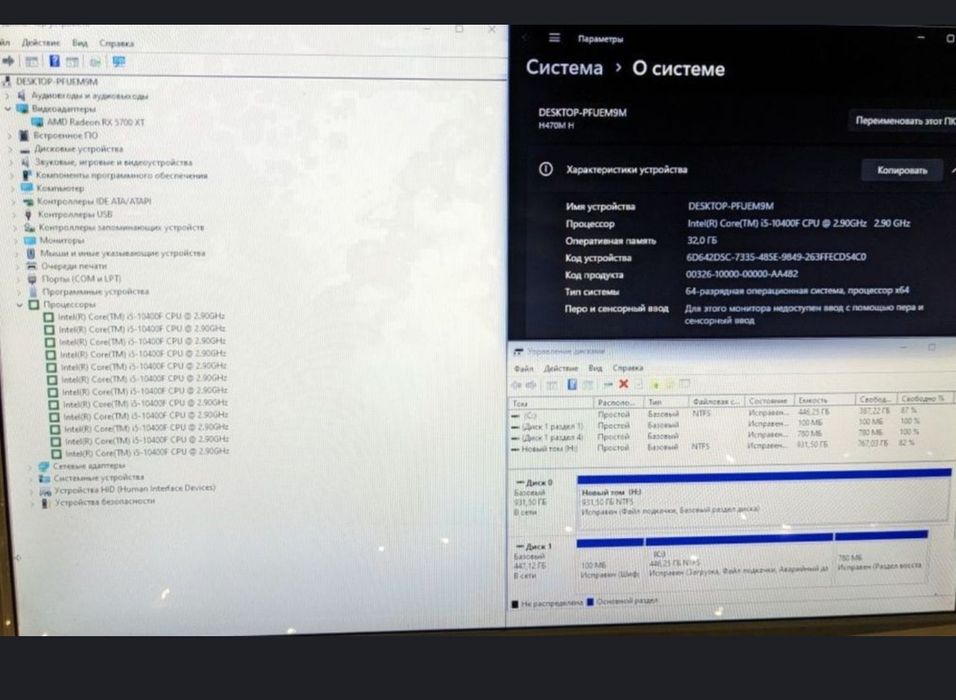Click the Порты (COM и LPT) icon
Screen dimensions: 956x700
pos(32,279)
